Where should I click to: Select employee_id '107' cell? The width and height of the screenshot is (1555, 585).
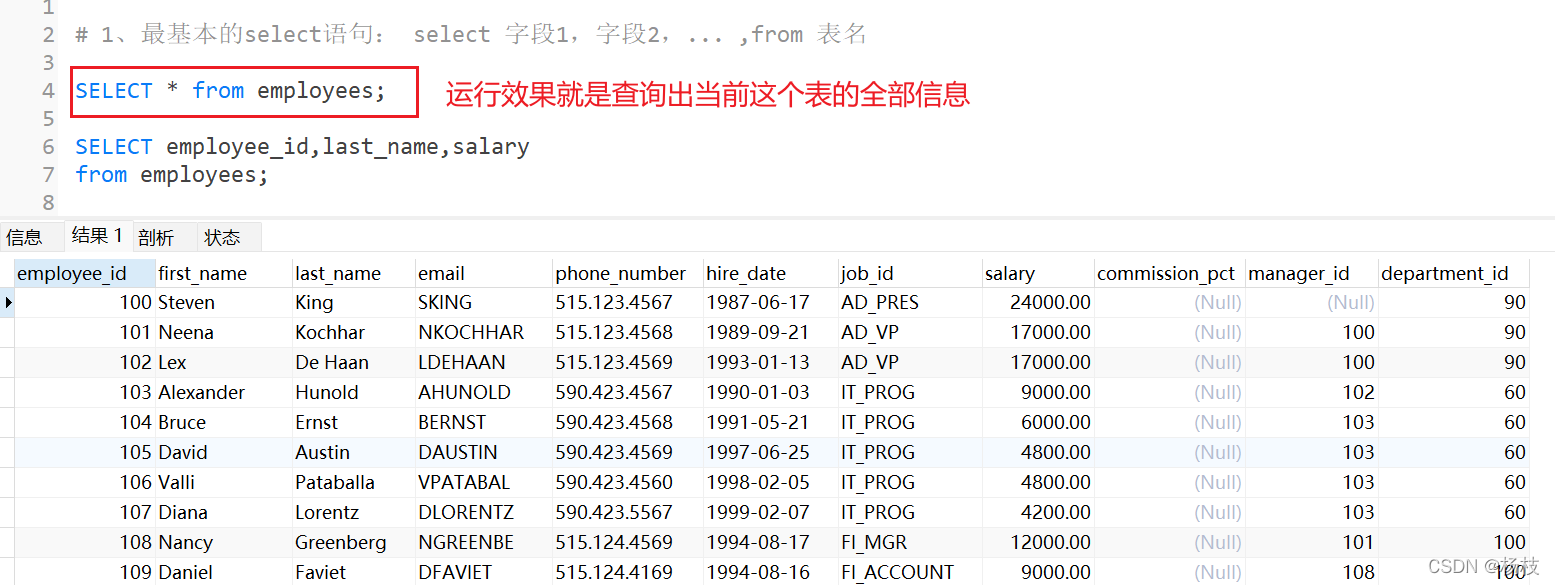(x=85, y=512)
